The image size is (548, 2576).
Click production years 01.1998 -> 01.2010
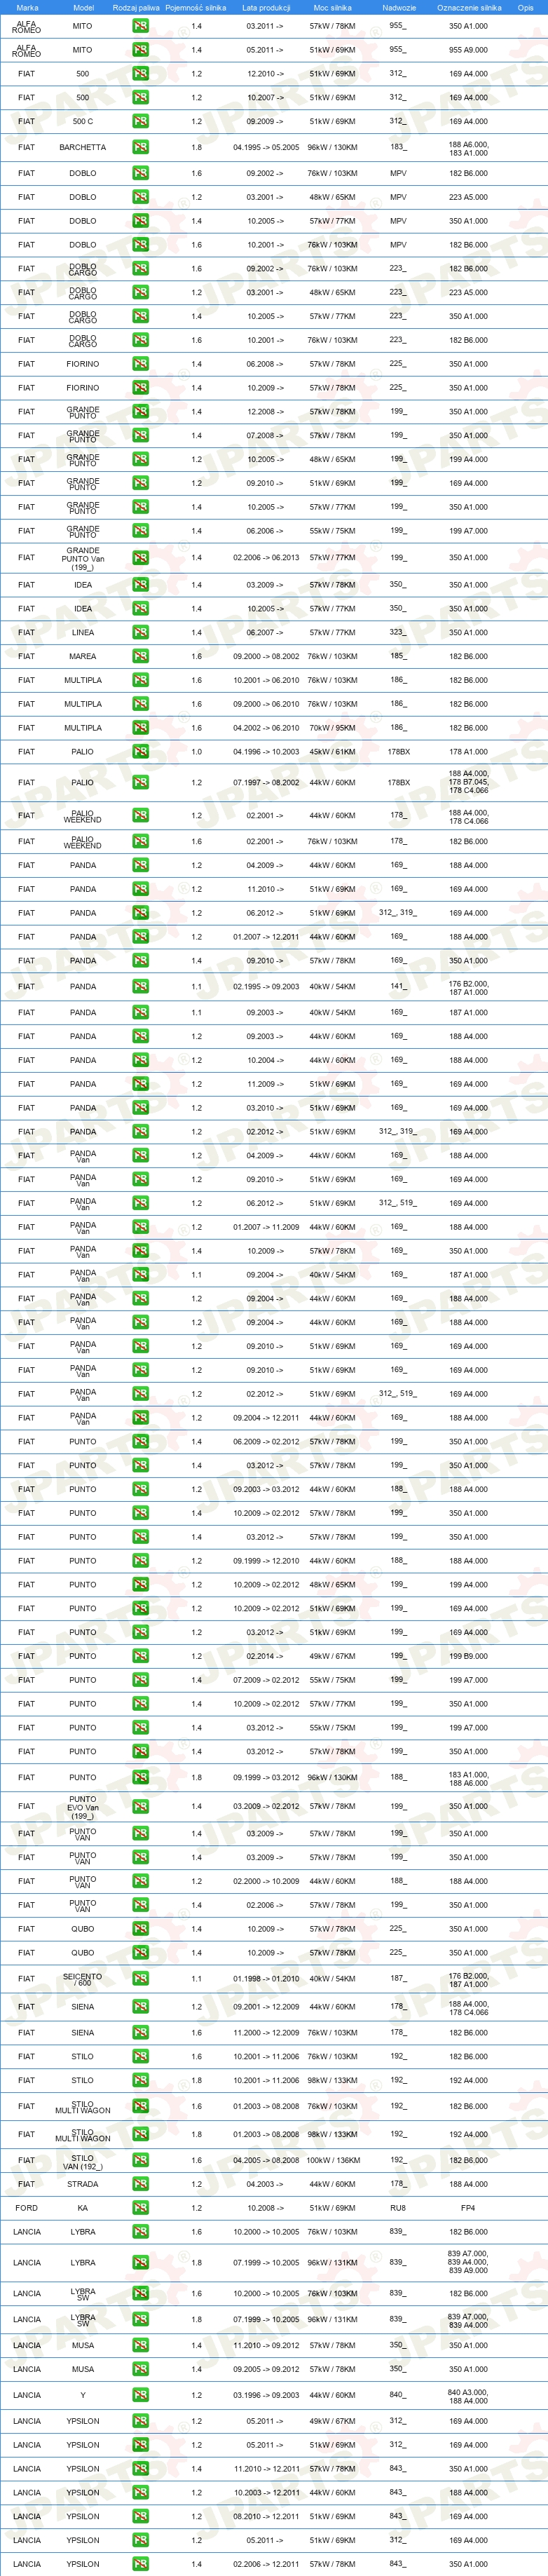click(x=266, y=1978)
